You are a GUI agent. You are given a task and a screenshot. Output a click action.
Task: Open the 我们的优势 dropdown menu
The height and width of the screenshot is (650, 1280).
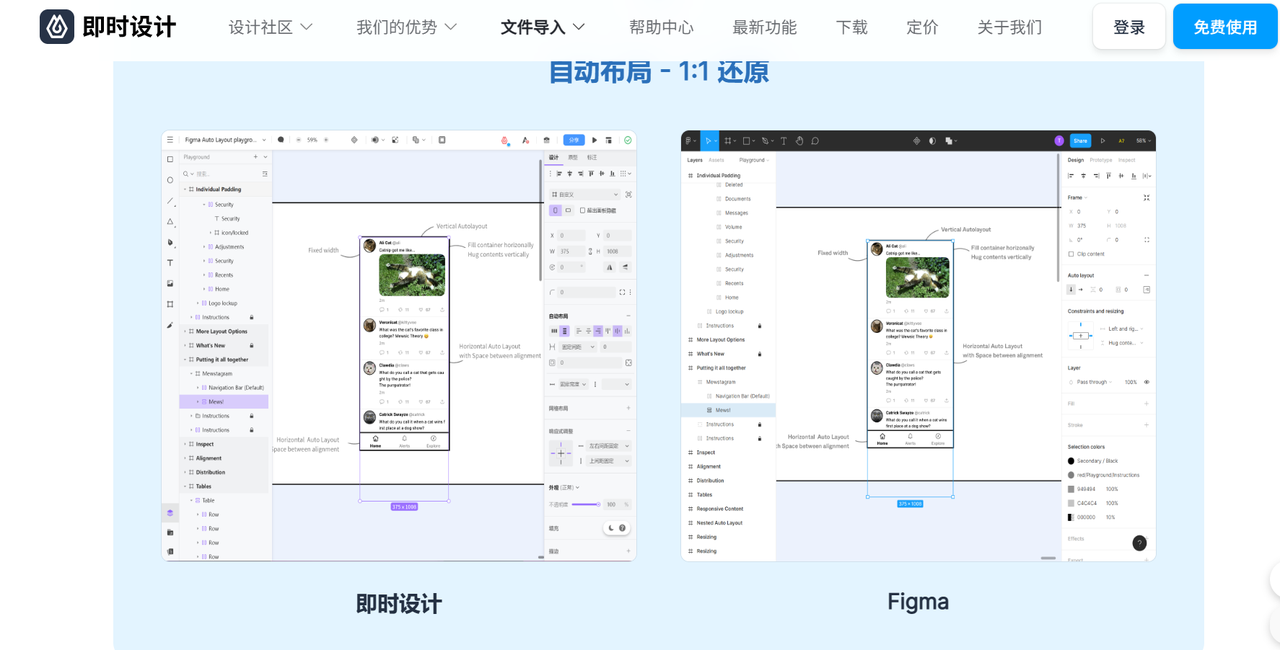click(407, 27)
